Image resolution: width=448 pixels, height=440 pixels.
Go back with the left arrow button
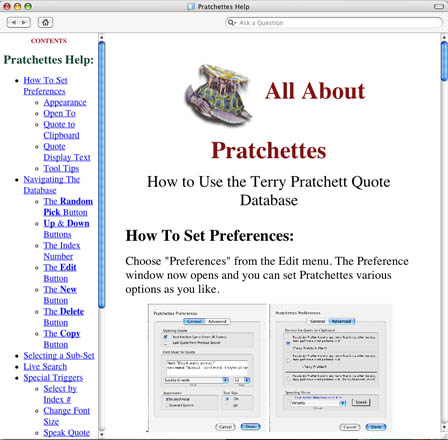(13, 22)
